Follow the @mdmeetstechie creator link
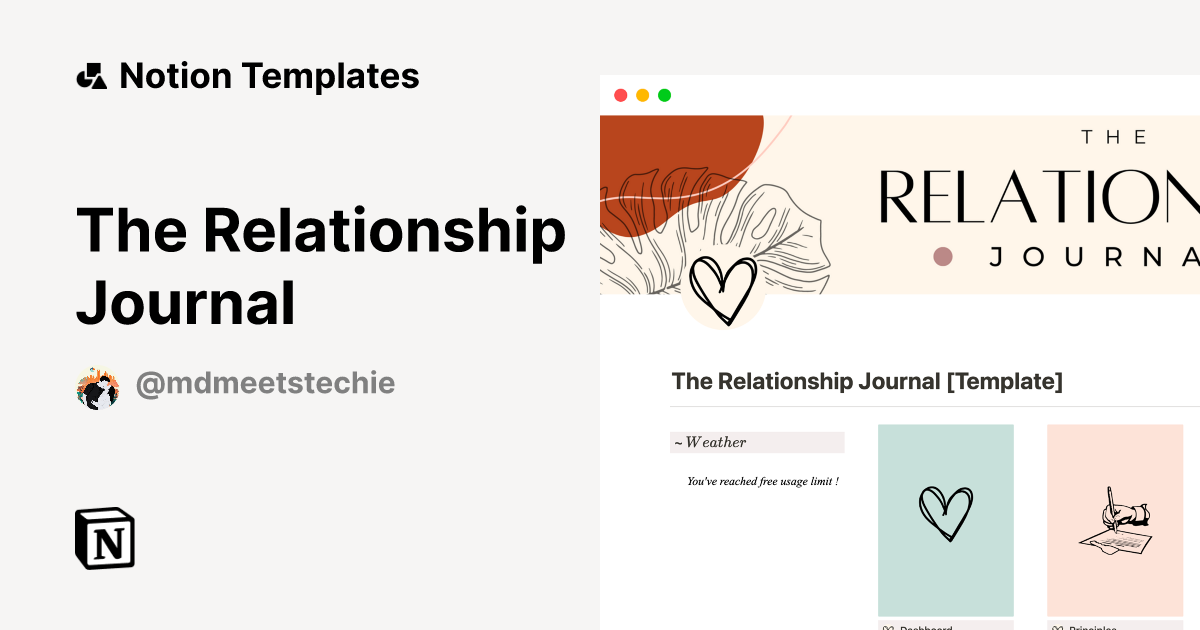 [x=265, y=383]
